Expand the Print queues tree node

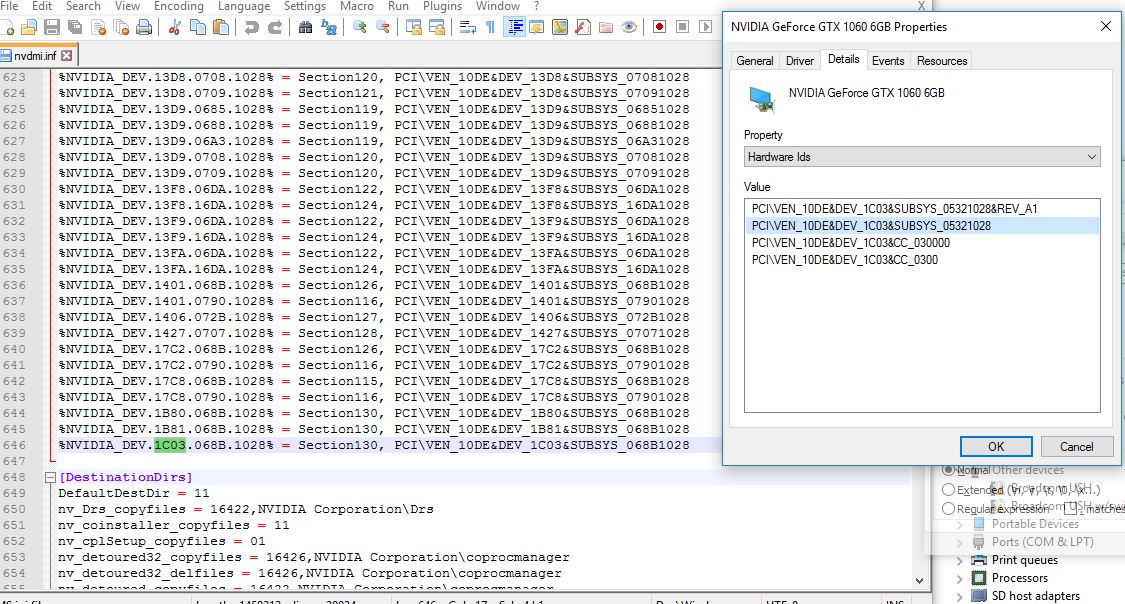(959, 560)
